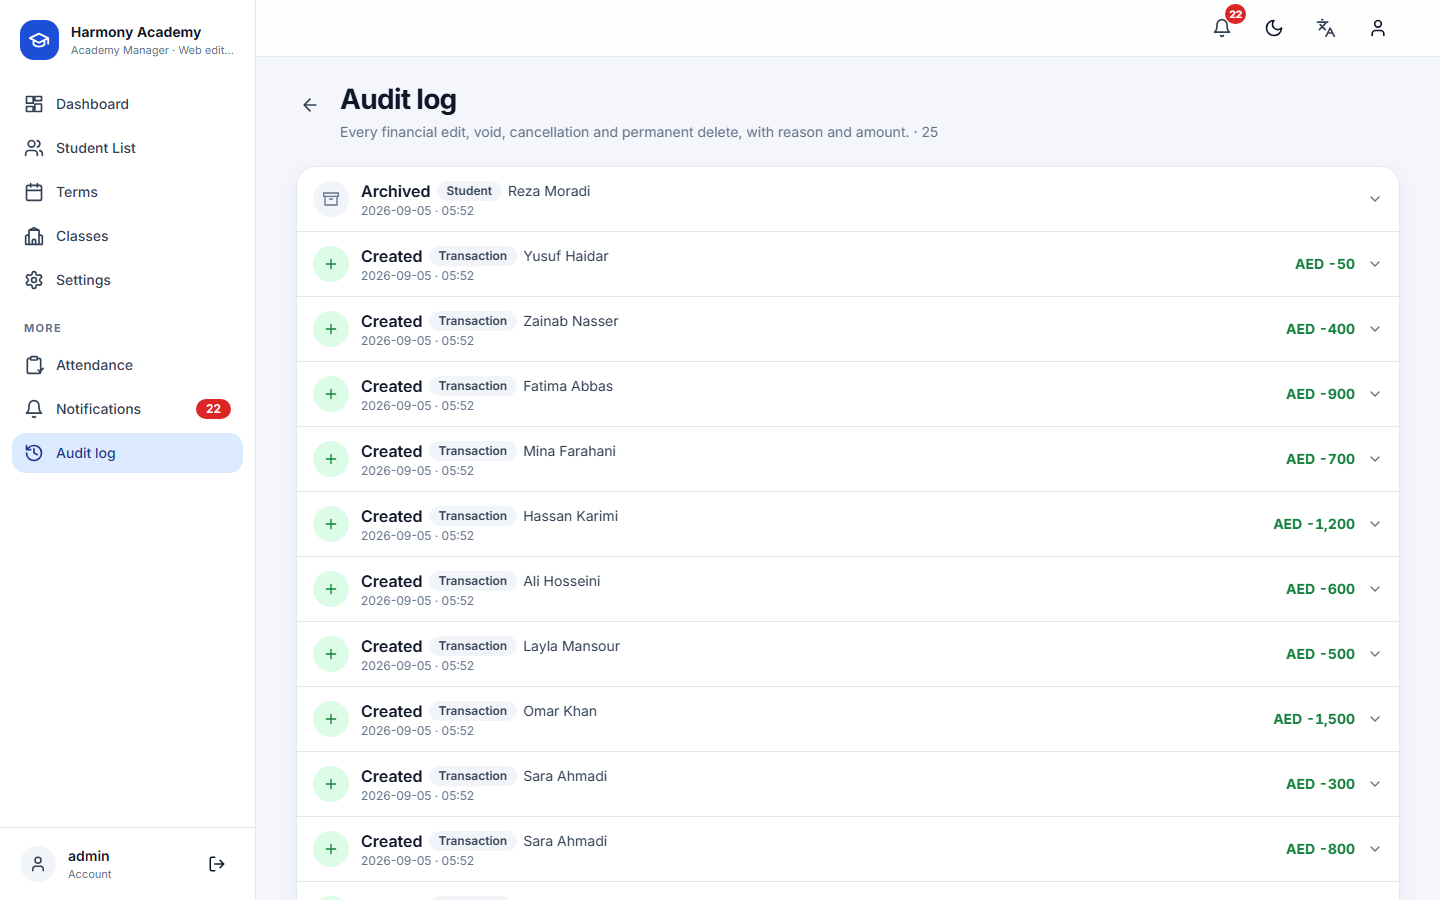Click the green plus icon for Yusuf Haidar

point(331,264)
